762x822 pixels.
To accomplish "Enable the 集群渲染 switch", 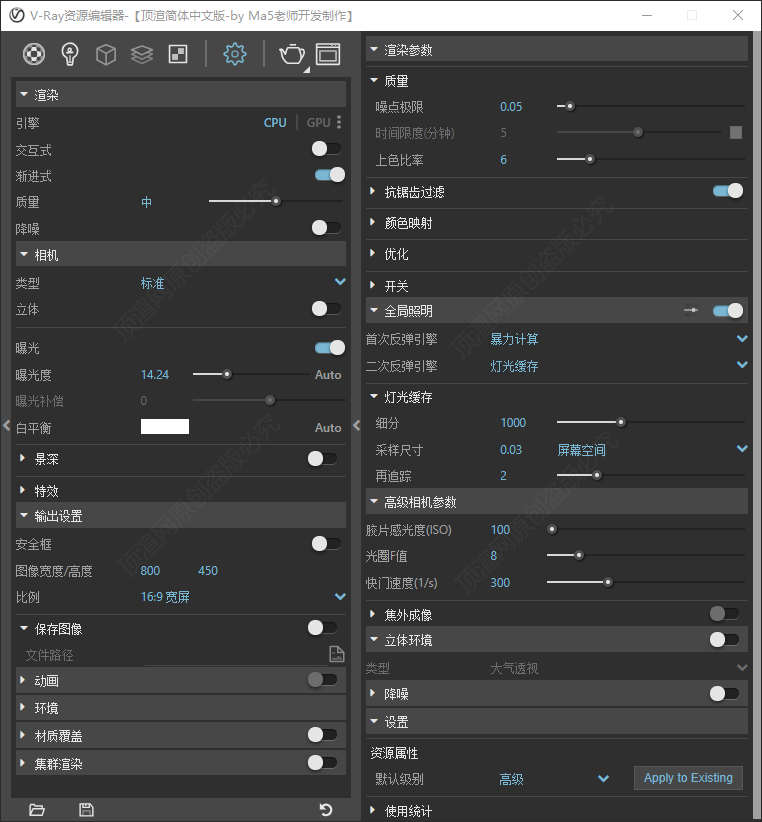I will coord(322,763).
